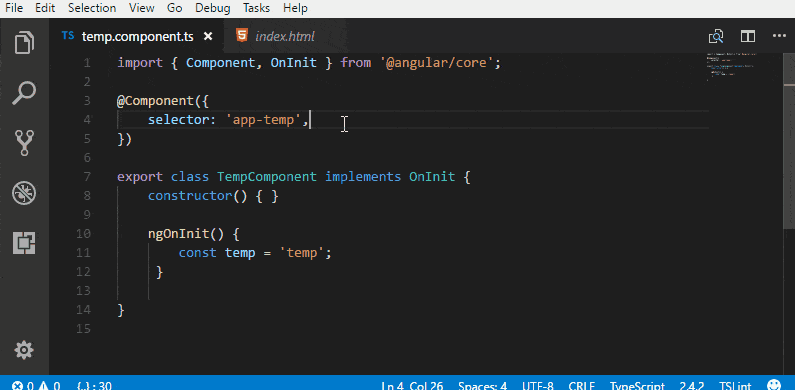This screenshot has height=390, width=795.
Task: Open the Explorer files view
Action: (x=24, y=43)
